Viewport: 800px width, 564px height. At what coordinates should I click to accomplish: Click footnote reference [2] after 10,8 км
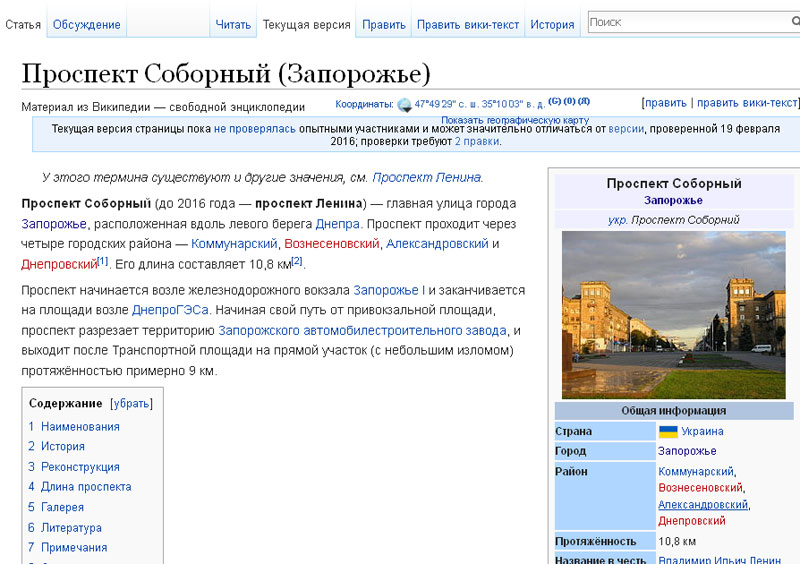click(x=297, y=262)
